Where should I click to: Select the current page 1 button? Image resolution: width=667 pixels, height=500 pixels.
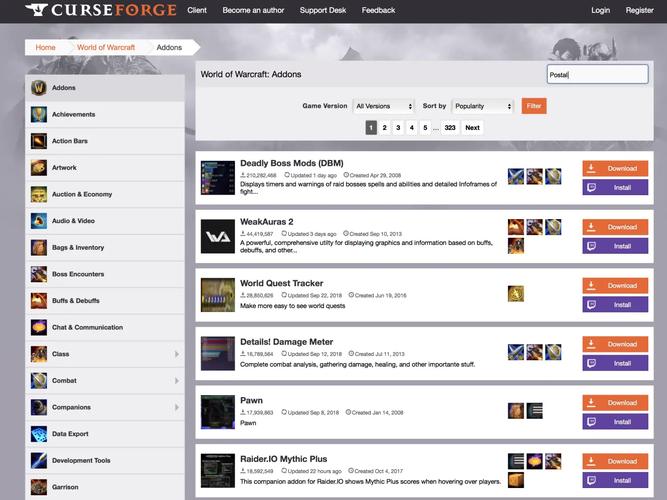(x=371, y=128)
